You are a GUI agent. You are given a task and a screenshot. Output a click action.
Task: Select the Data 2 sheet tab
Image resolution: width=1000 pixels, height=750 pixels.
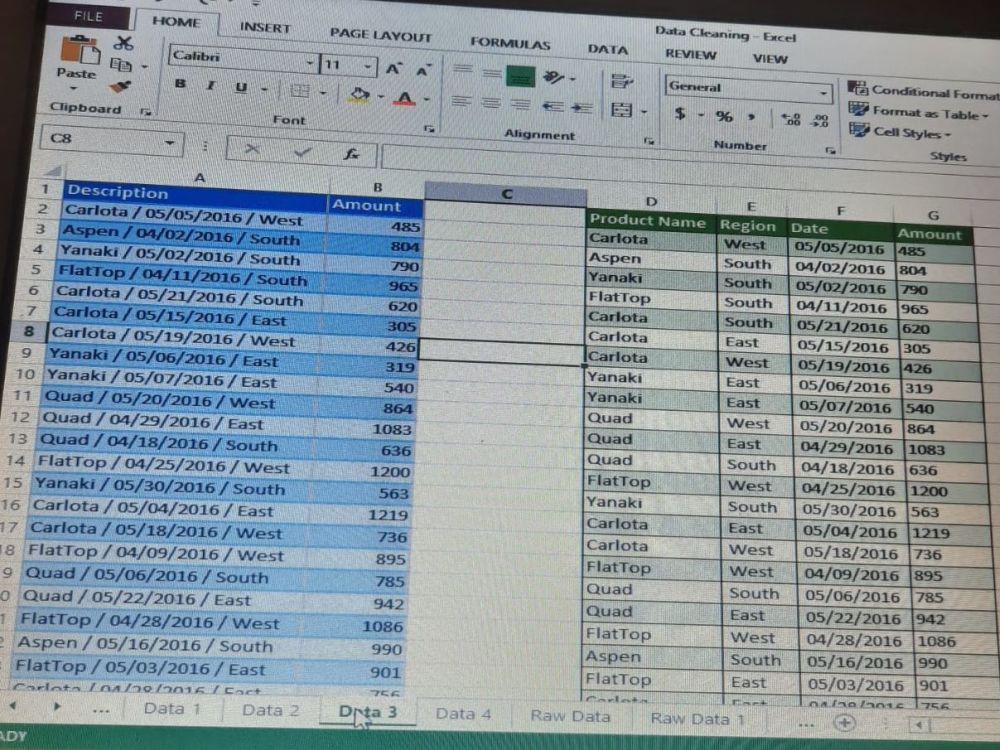point(270,710)
